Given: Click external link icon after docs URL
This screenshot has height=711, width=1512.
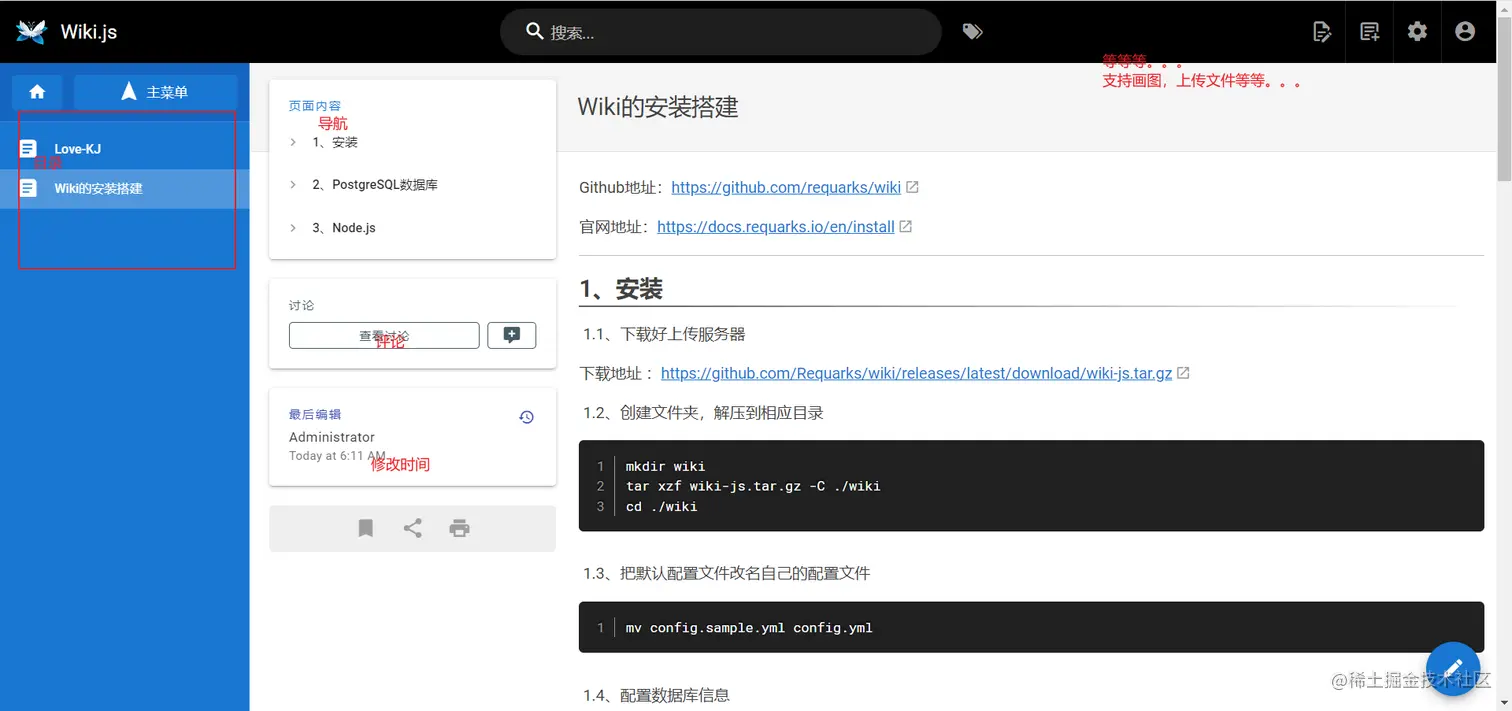Looking at the screenshot, I should (906, 227).
